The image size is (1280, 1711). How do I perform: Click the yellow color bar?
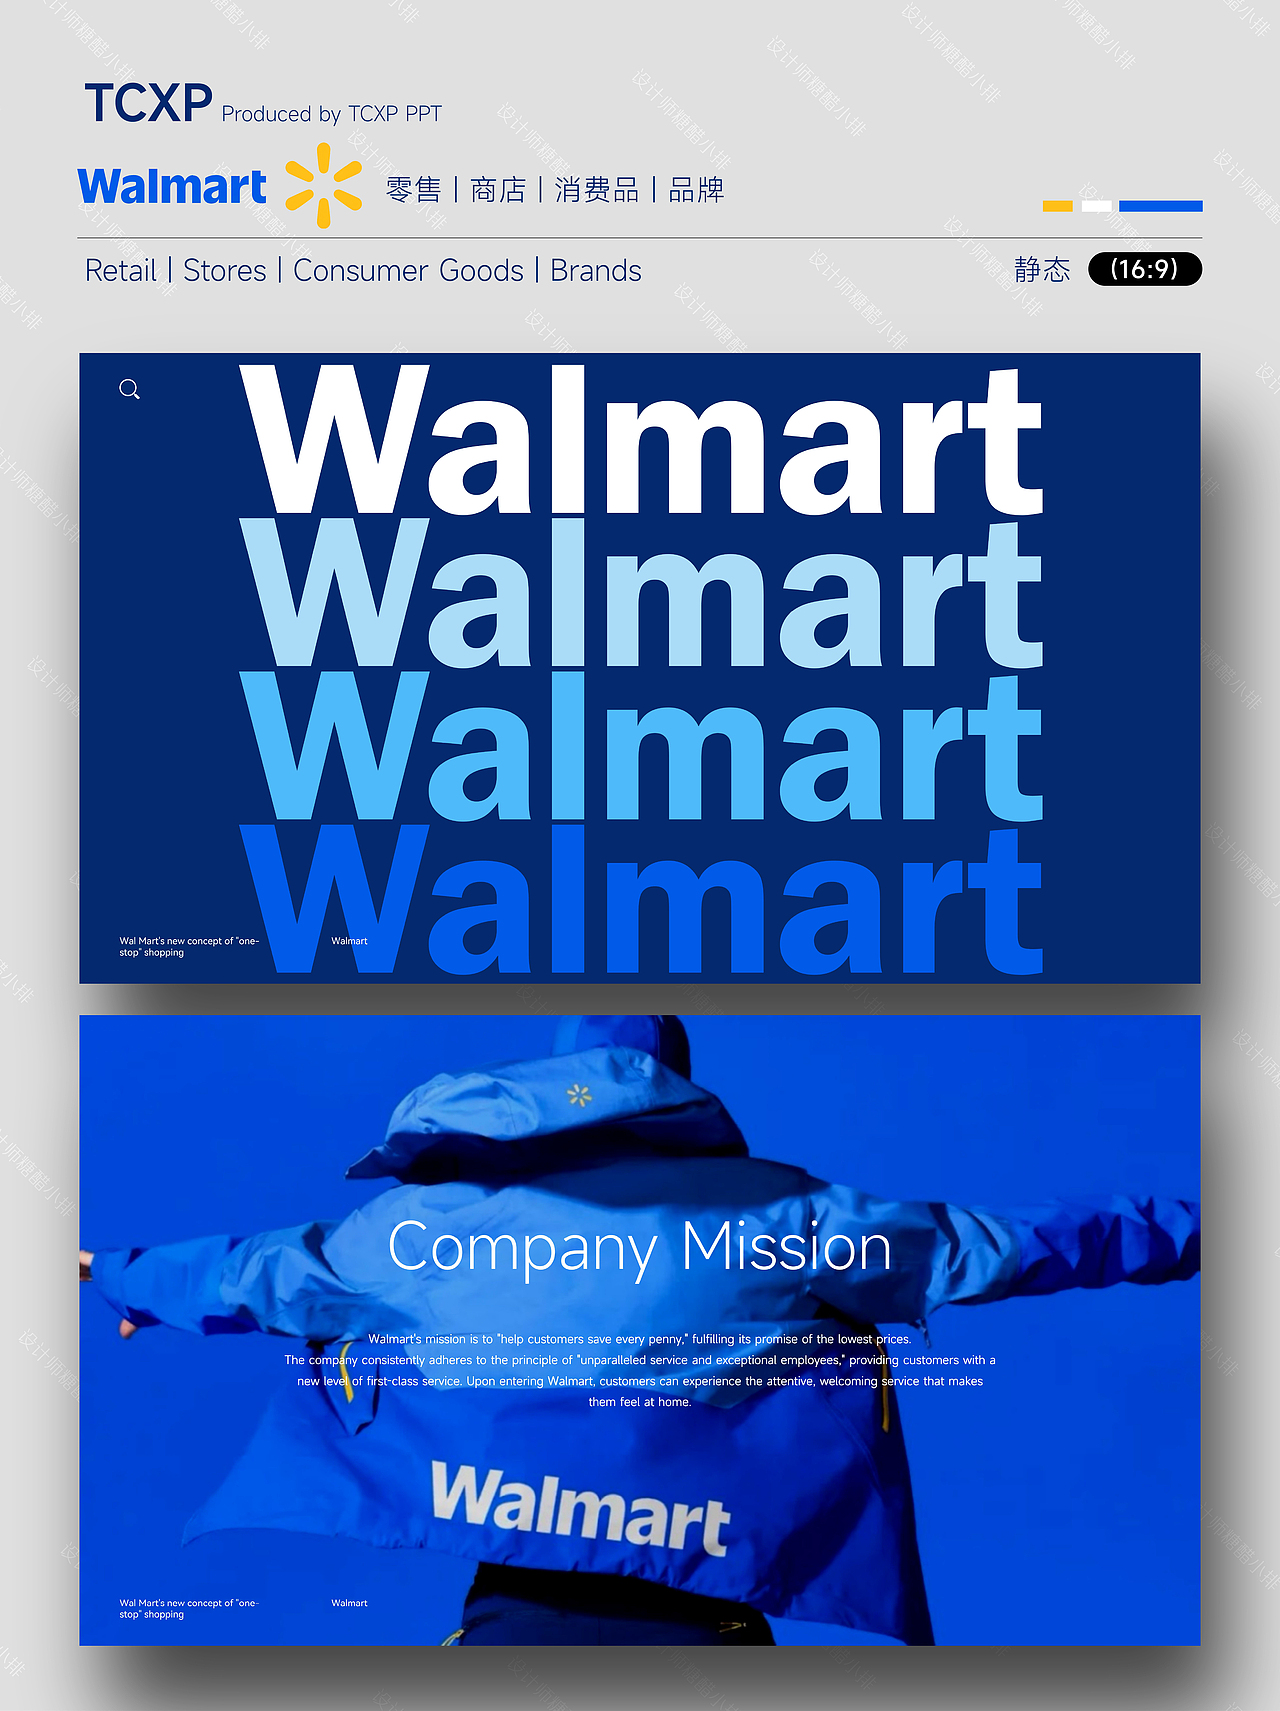[1057, 206]
